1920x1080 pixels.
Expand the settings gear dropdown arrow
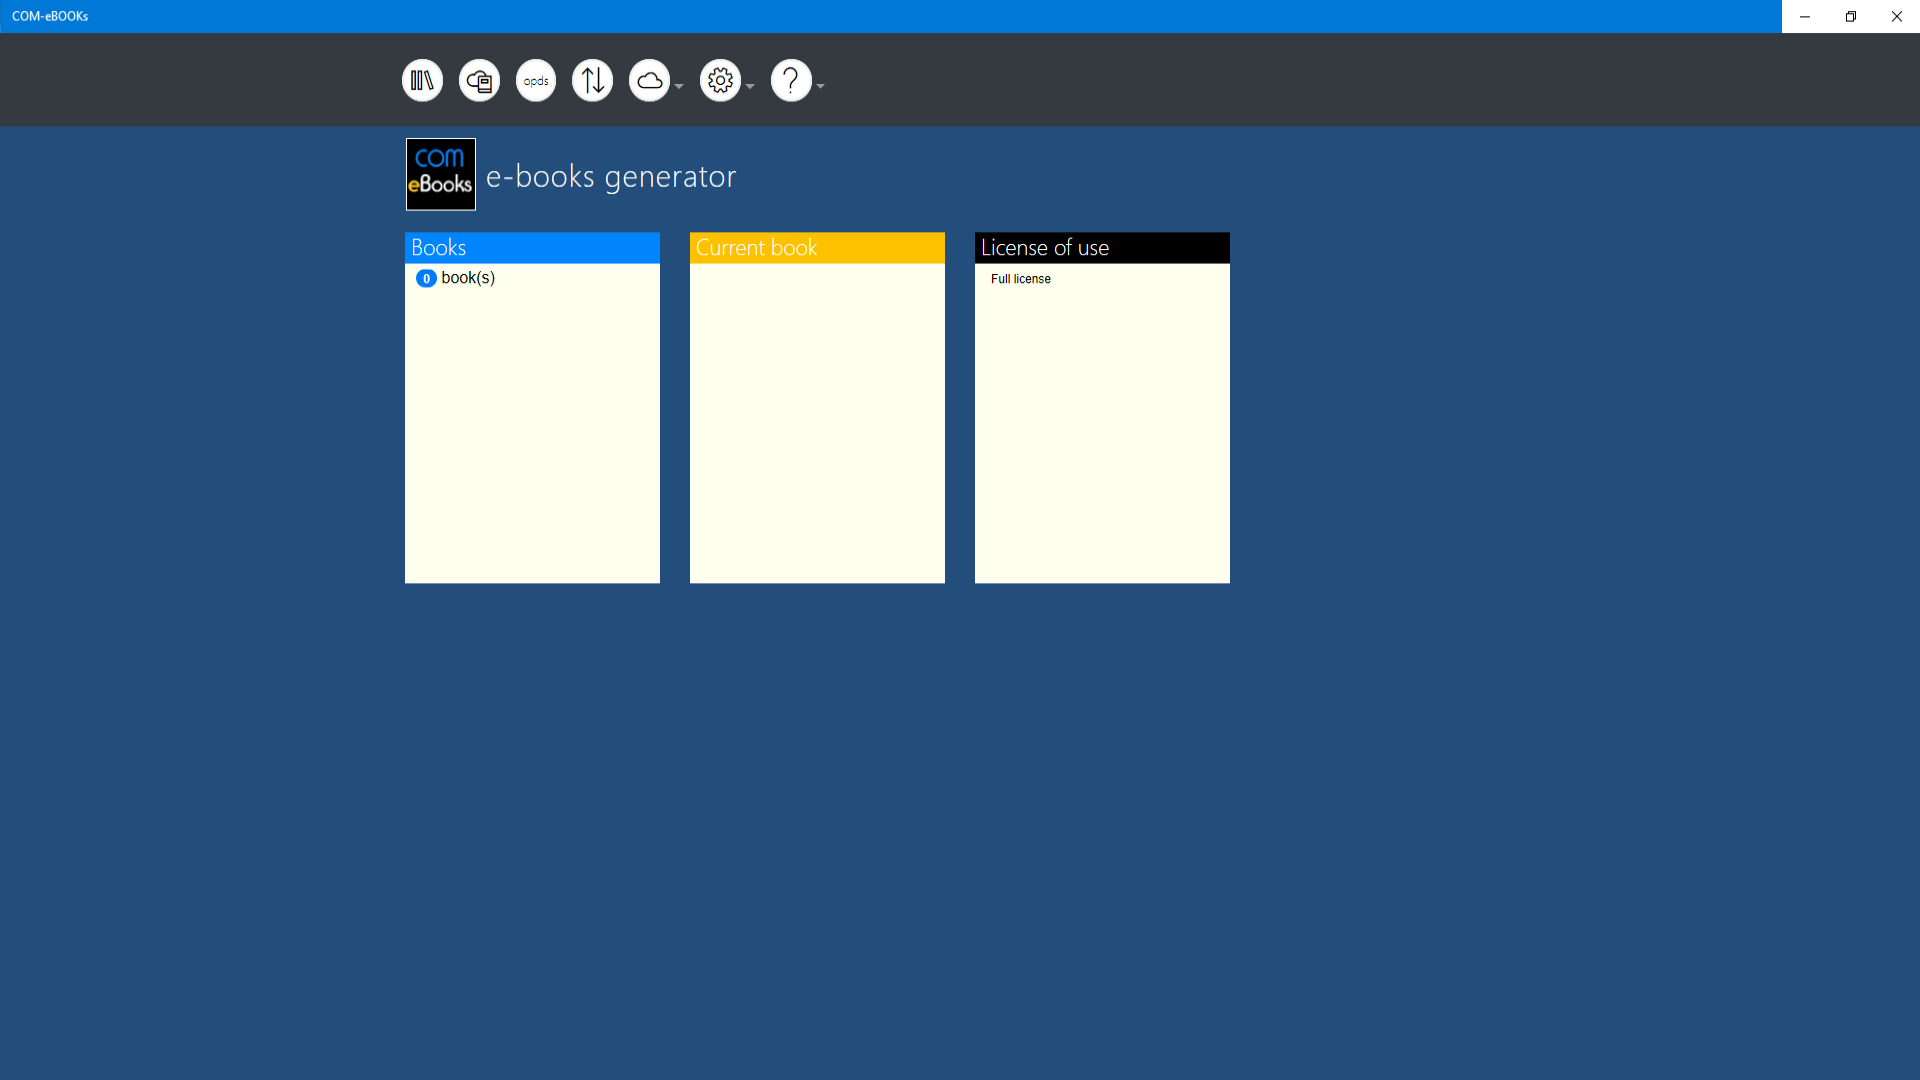750,87
